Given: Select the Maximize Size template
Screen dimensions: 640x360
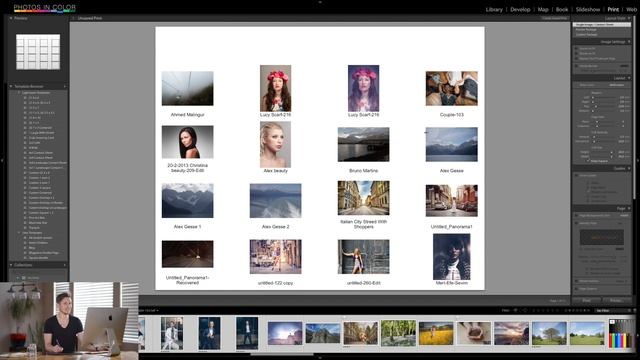Looking at the screenshot, I should tap(38, 222).
